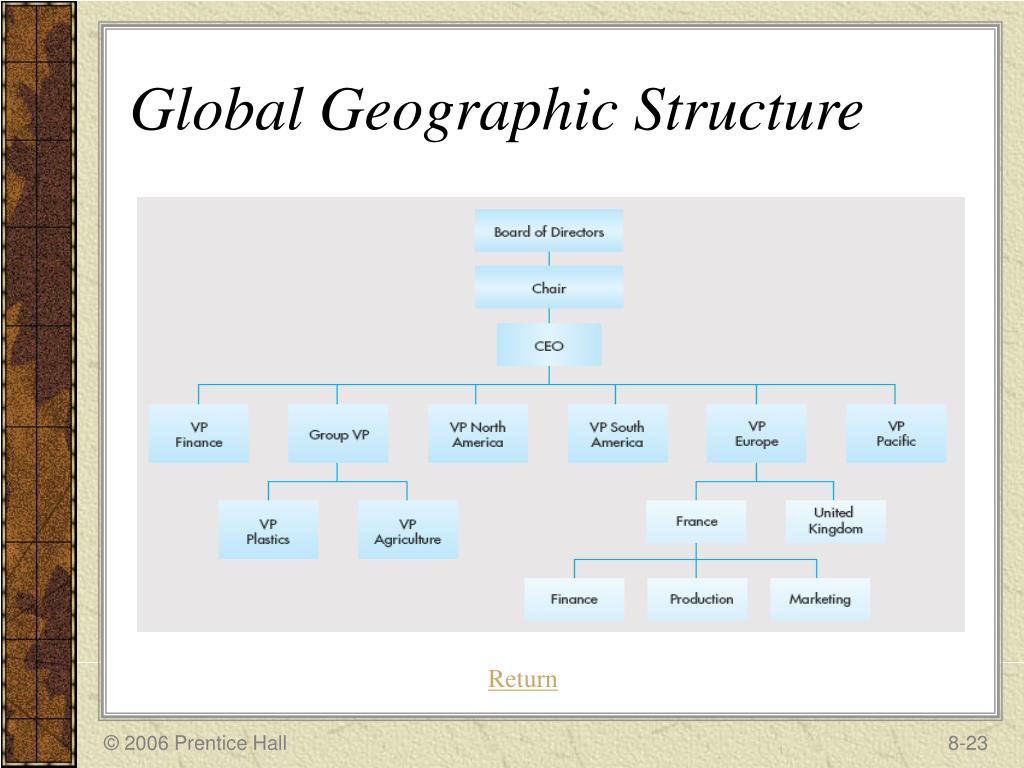Select the VP Agriculture box
This screenshot has height=768, width=1024.
tap(408, 530)
